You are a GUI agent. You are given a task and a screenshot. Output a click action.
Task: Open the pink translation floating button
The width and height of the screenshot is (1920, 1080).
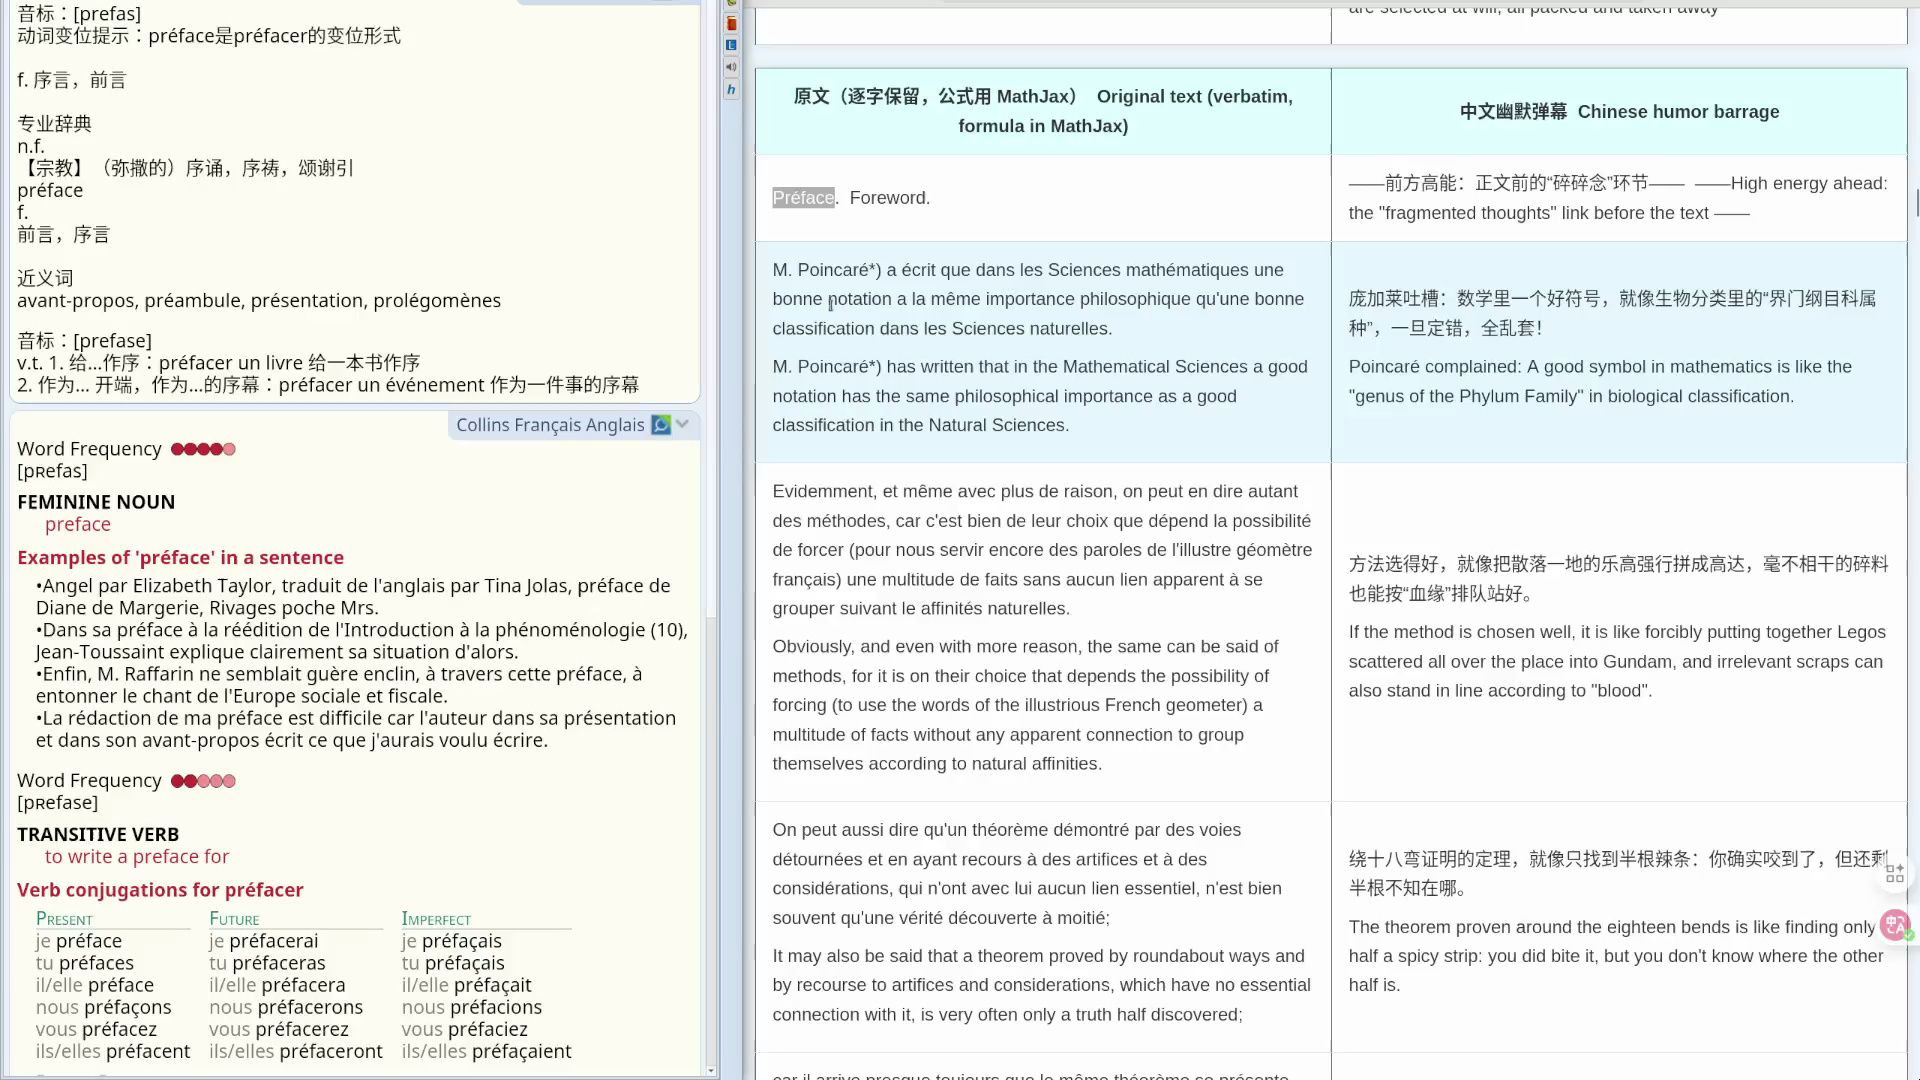(x=1894, y=925)
